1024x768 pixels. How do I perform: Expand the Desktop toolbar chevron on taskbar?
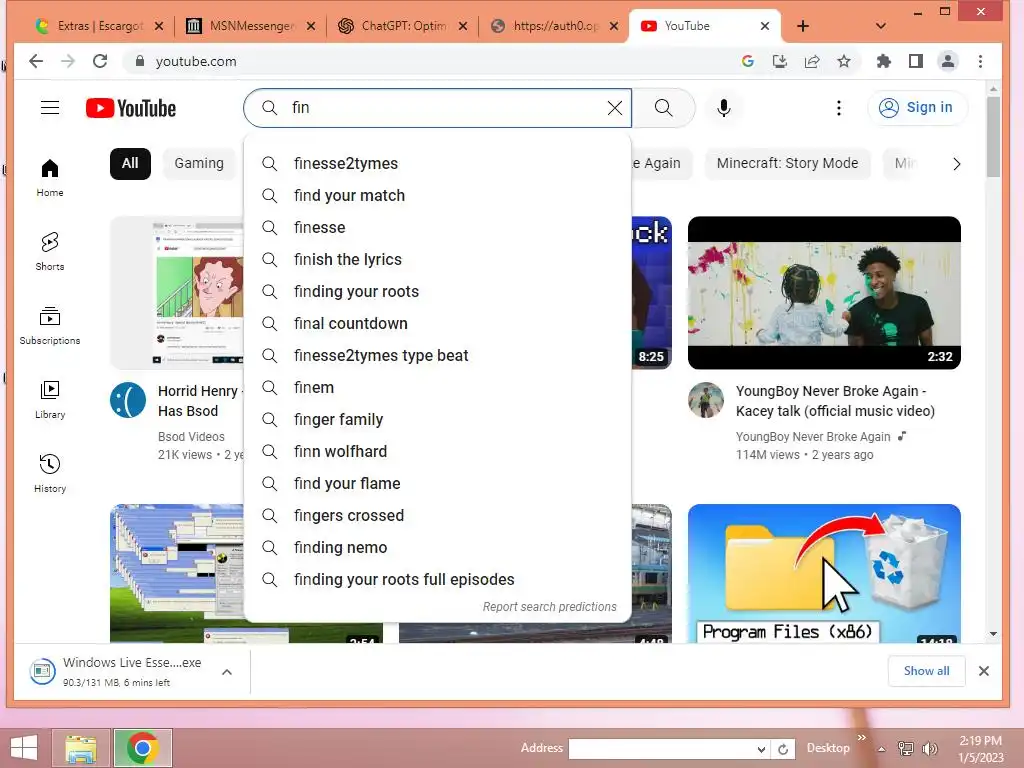861,738
